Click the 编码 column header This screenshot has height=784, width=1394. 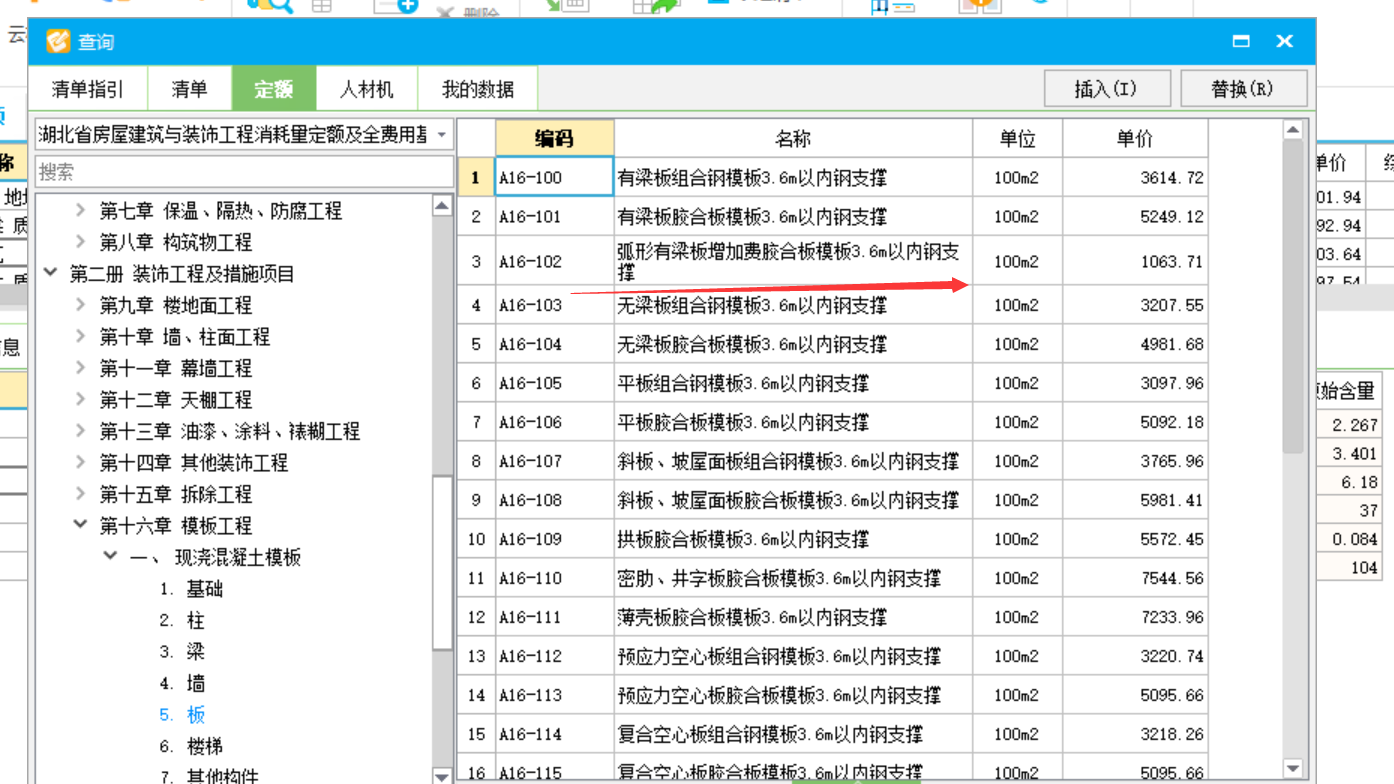(554, 138)
